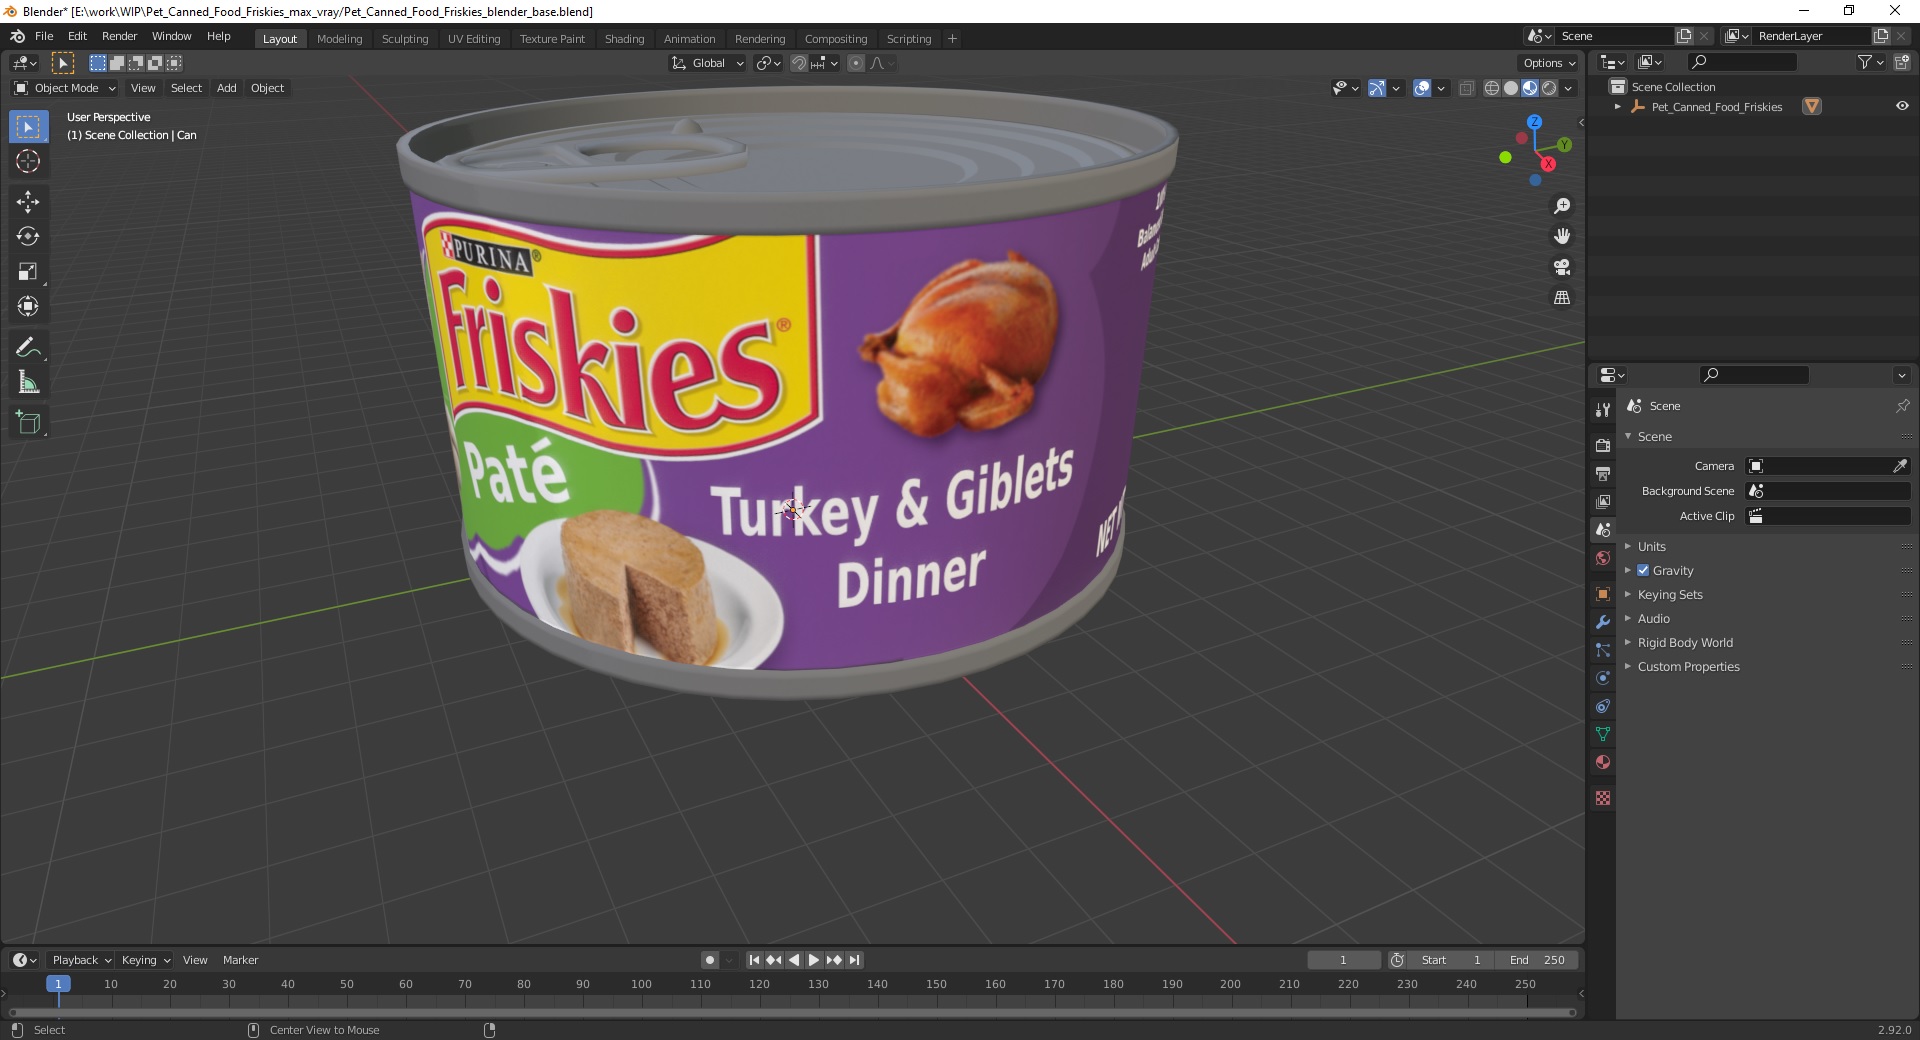Open the Options dropdown

[x=1548, y=63]
